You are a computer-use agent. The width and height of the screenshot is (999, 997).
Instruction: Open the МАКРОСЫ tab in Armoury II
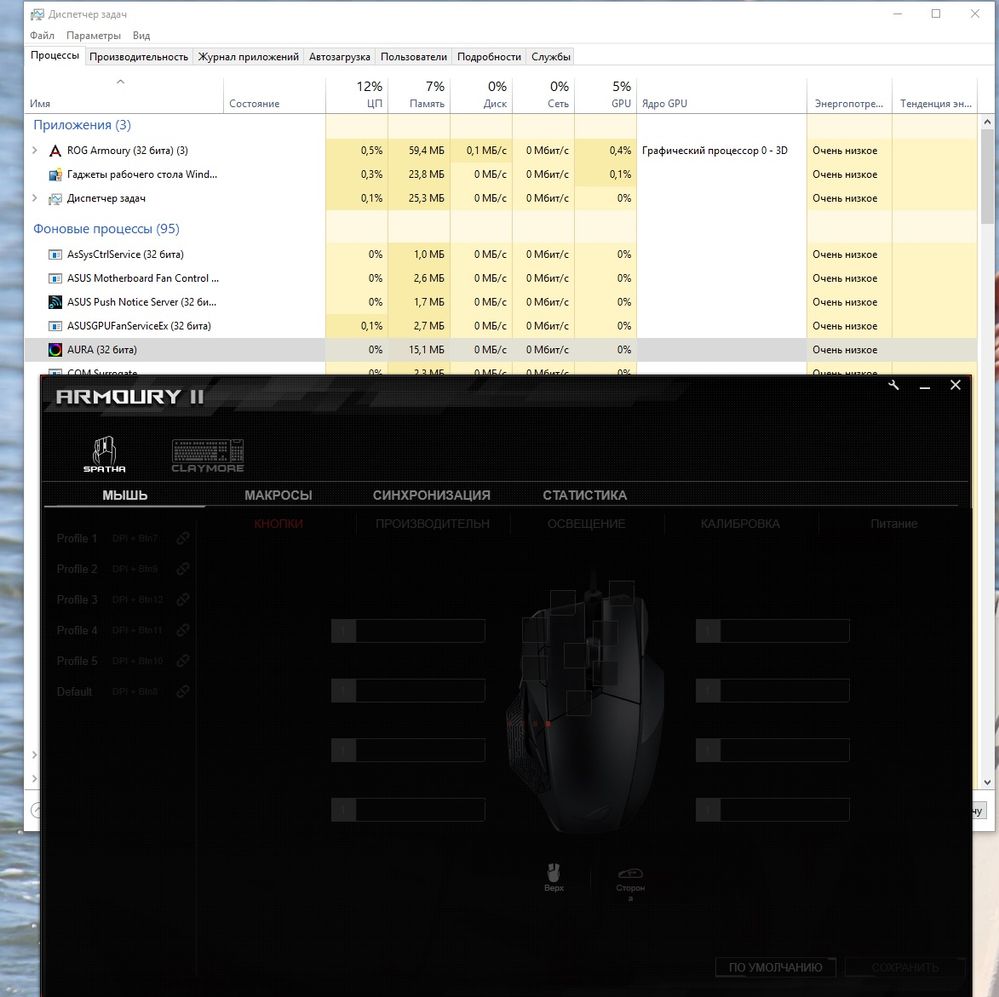point(278,495)
